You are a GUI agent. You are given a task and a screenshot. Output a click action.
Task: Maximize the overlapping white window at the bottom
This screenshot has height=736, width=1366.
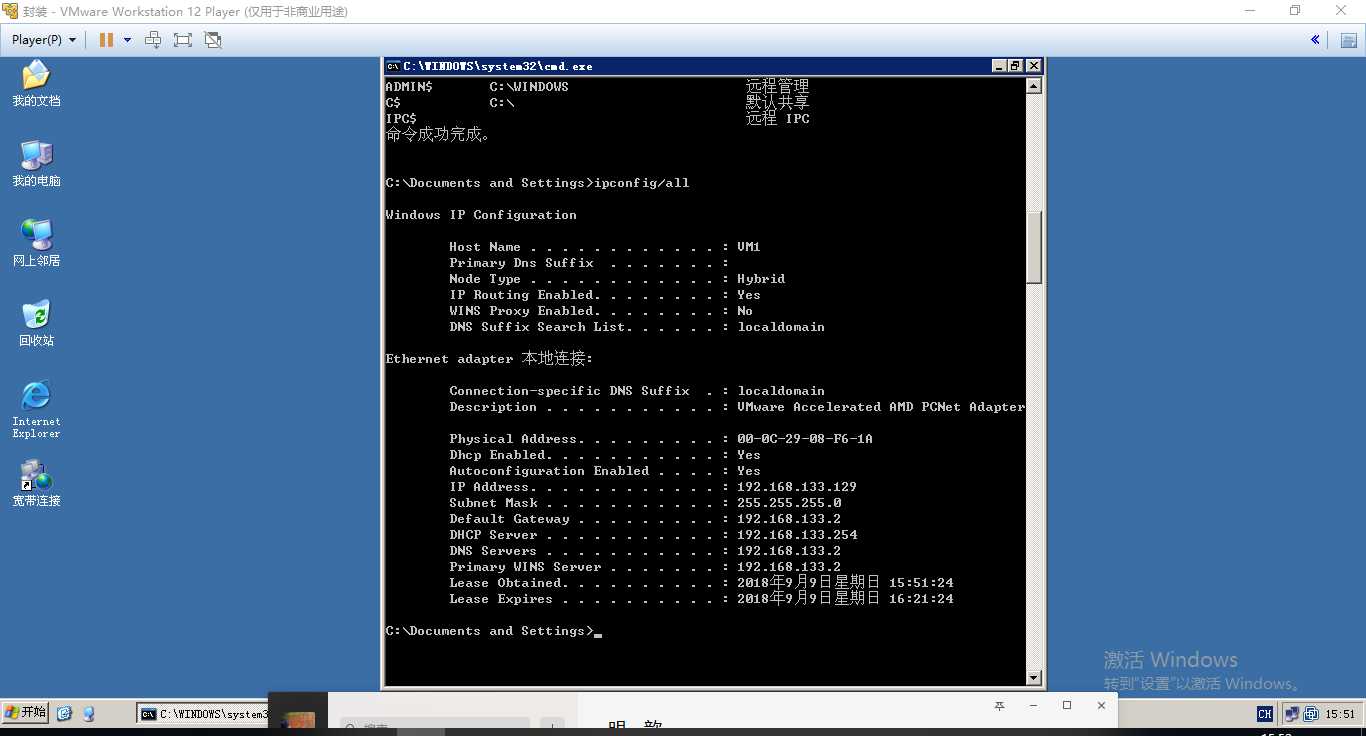[1067, 706]
